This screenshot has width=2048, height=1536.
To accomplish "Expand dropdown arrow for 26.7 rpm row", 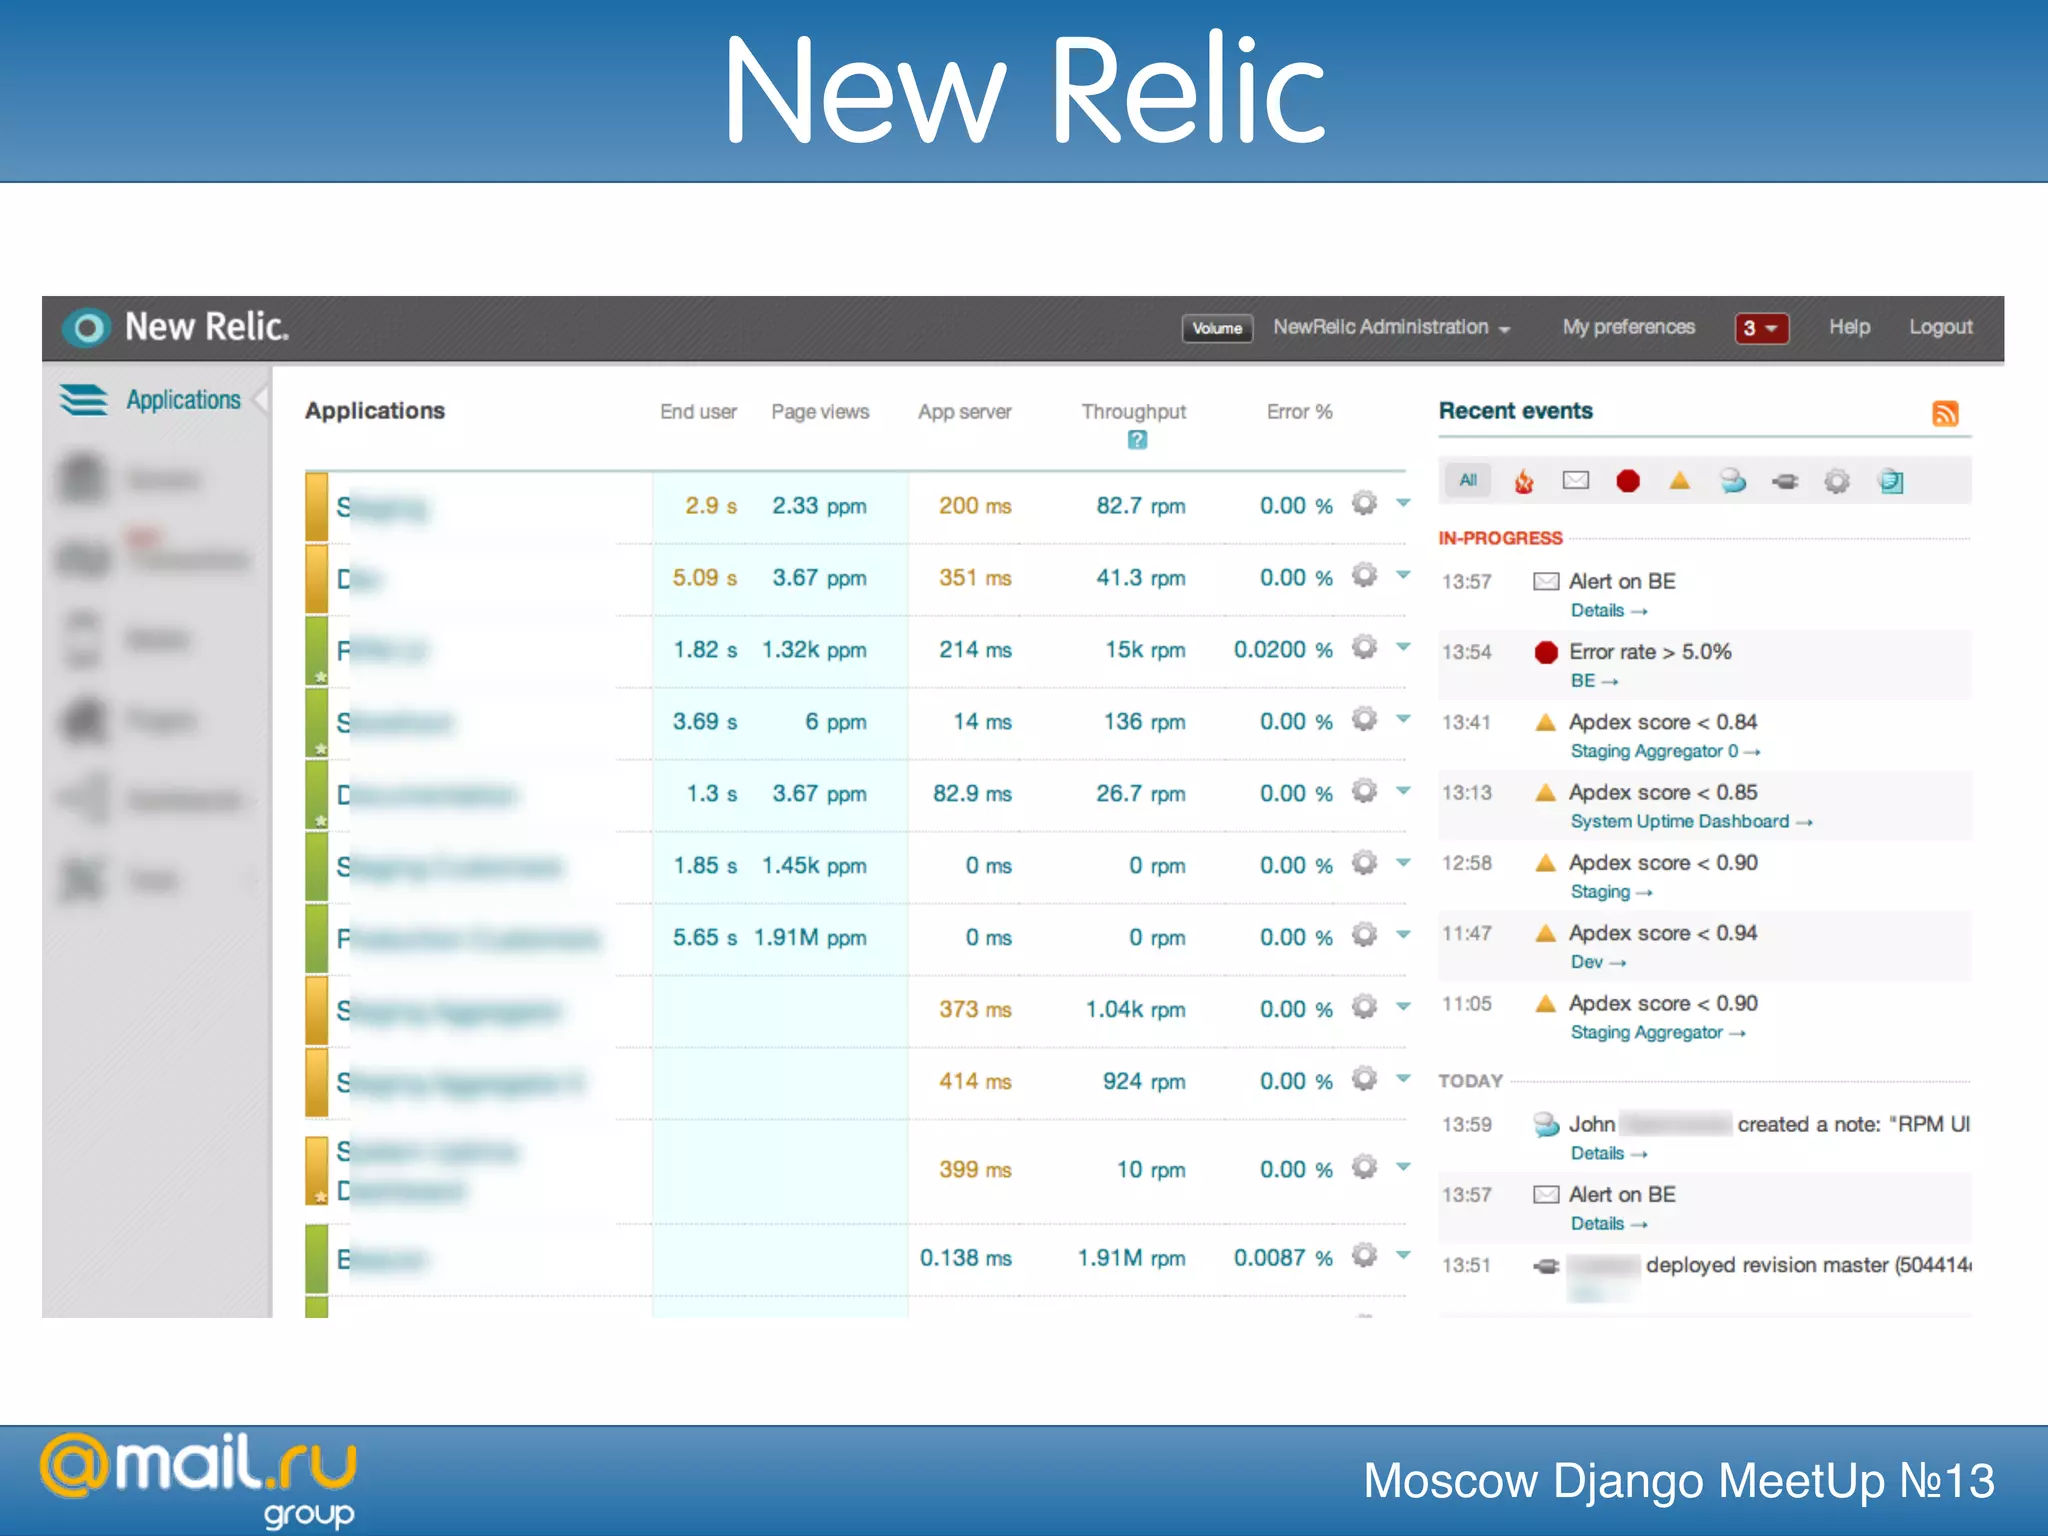I will tap(1403, 791).
